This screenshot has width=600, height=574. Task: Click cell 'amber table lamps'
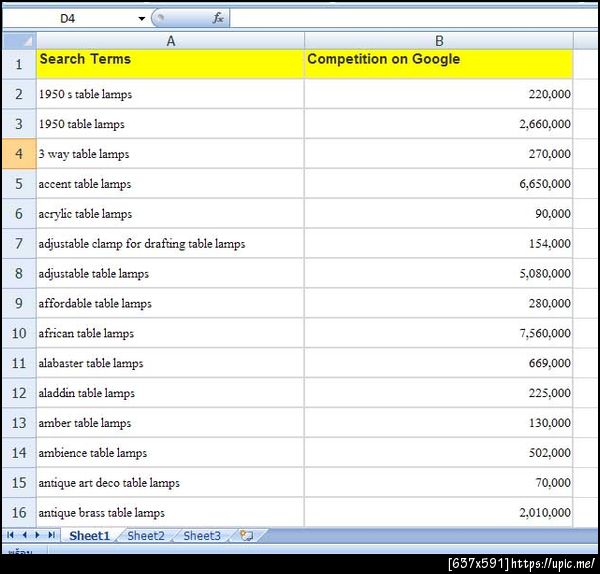click(x=170, y=423)
